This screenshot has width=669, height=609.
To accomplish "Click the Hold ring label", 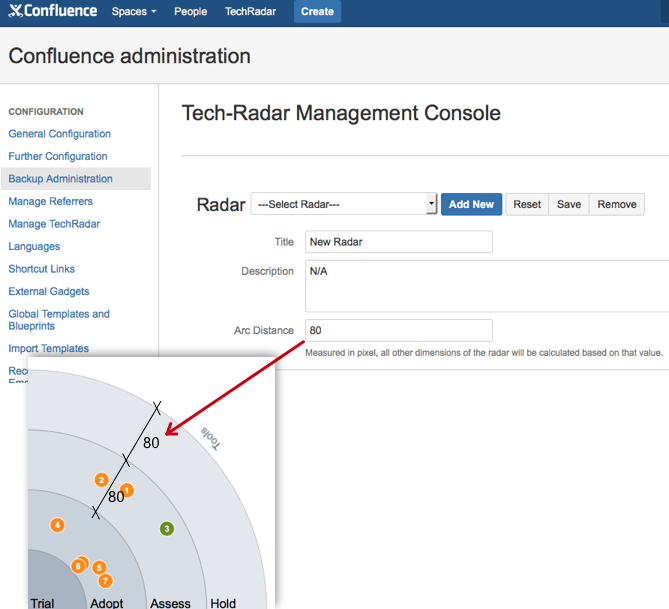I will [x=223, y=603].
